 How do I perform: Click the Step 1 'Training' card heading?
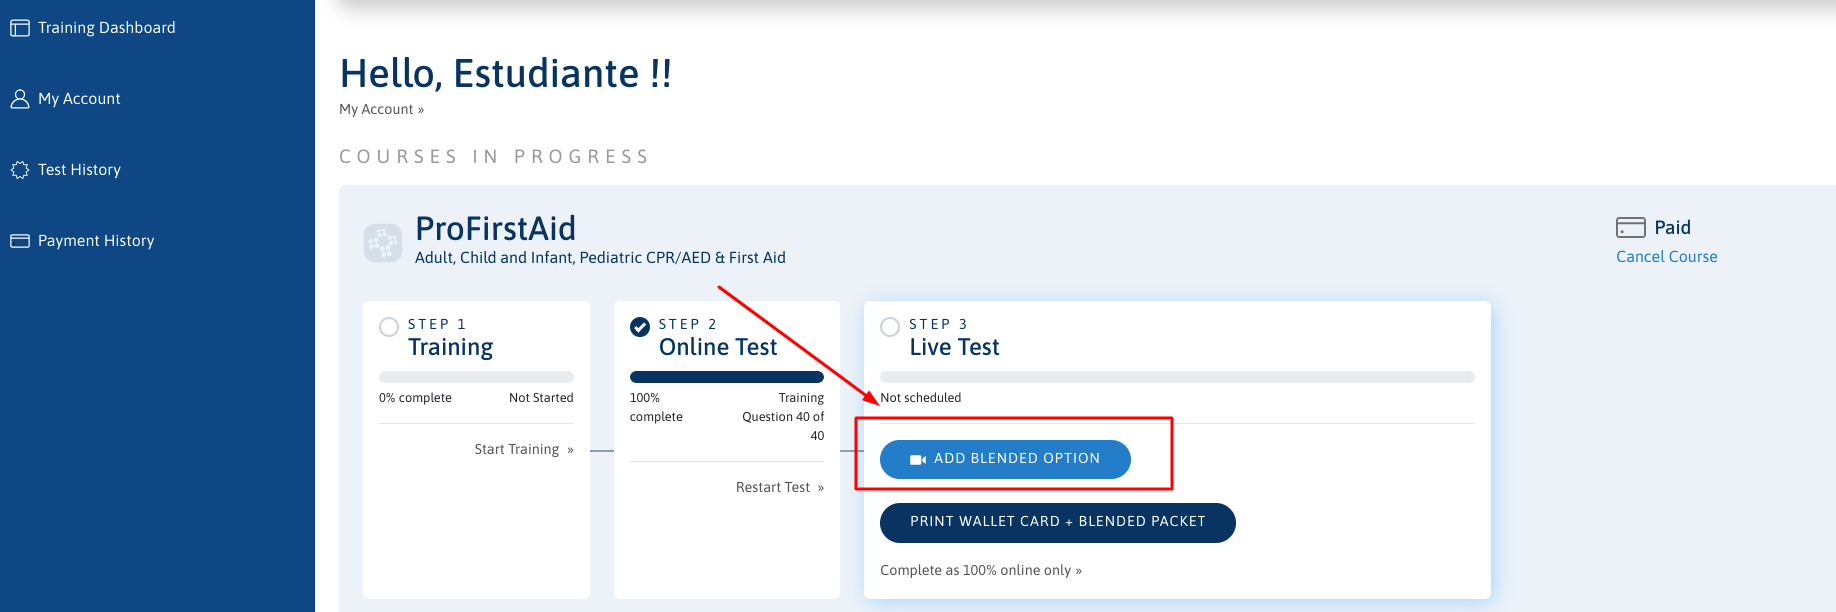click(x=451, y=348)
